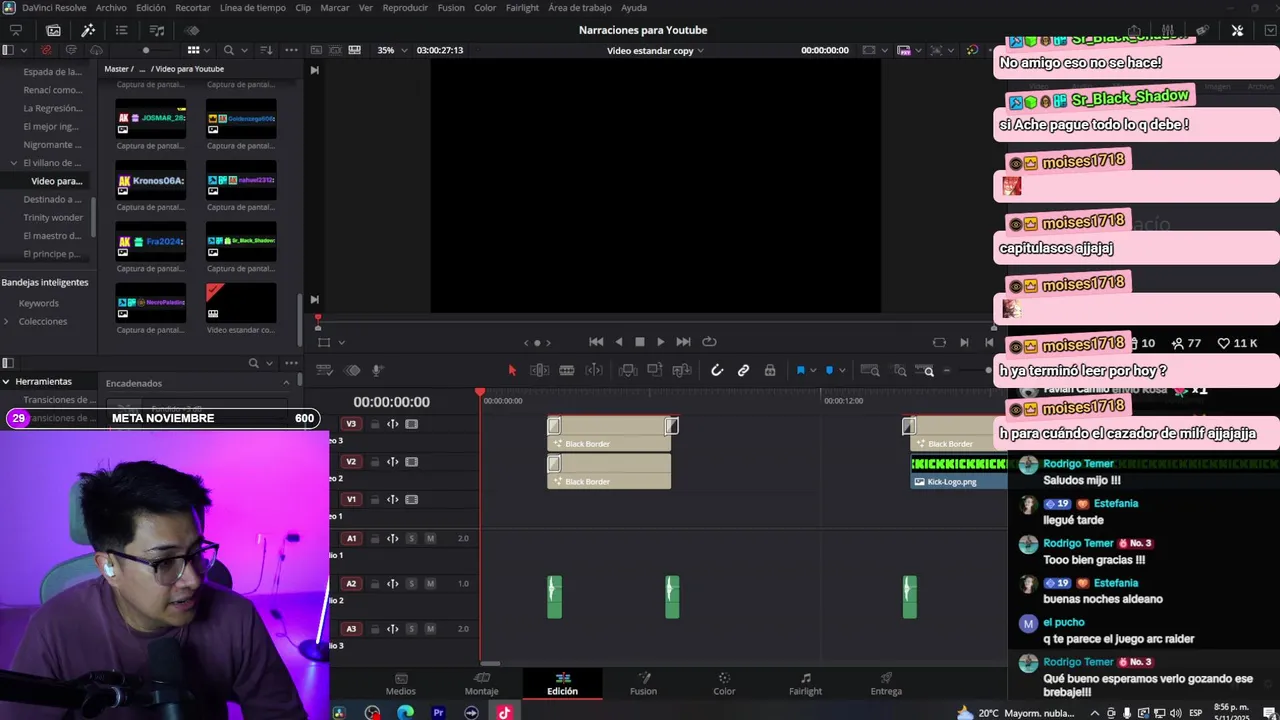
Task: Select the arrow Selection Mode tool
Action: [512, 370]
